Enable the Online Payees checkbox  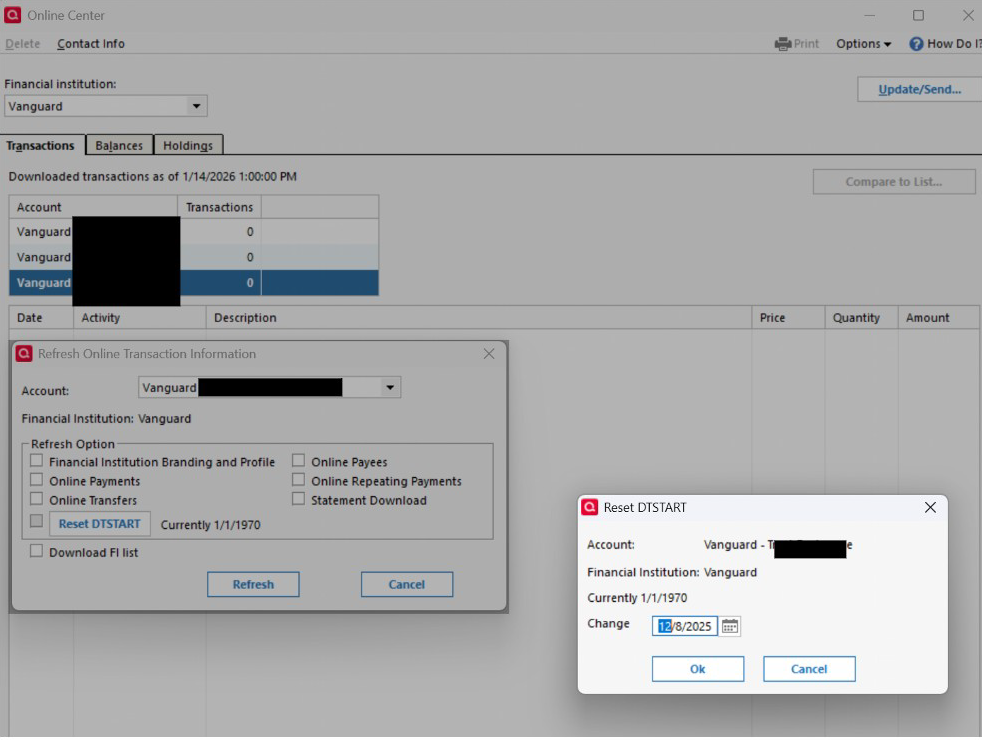pyautogui.click(x=298, y=461)
